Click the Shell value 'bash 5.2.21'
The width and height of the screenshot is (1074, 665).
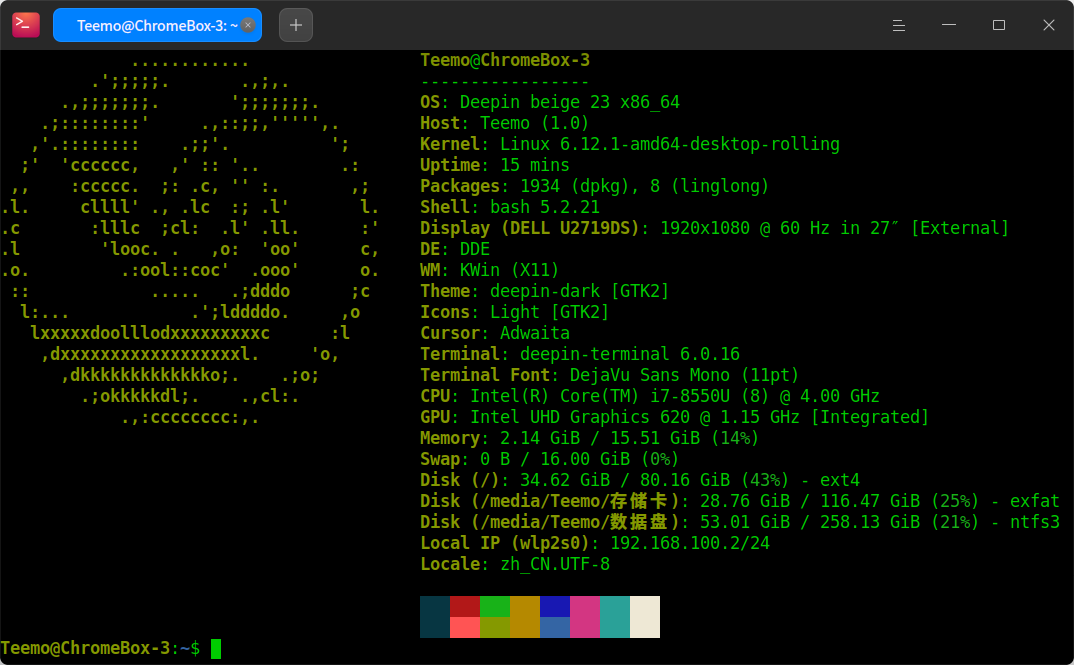(x=545, y=207)
